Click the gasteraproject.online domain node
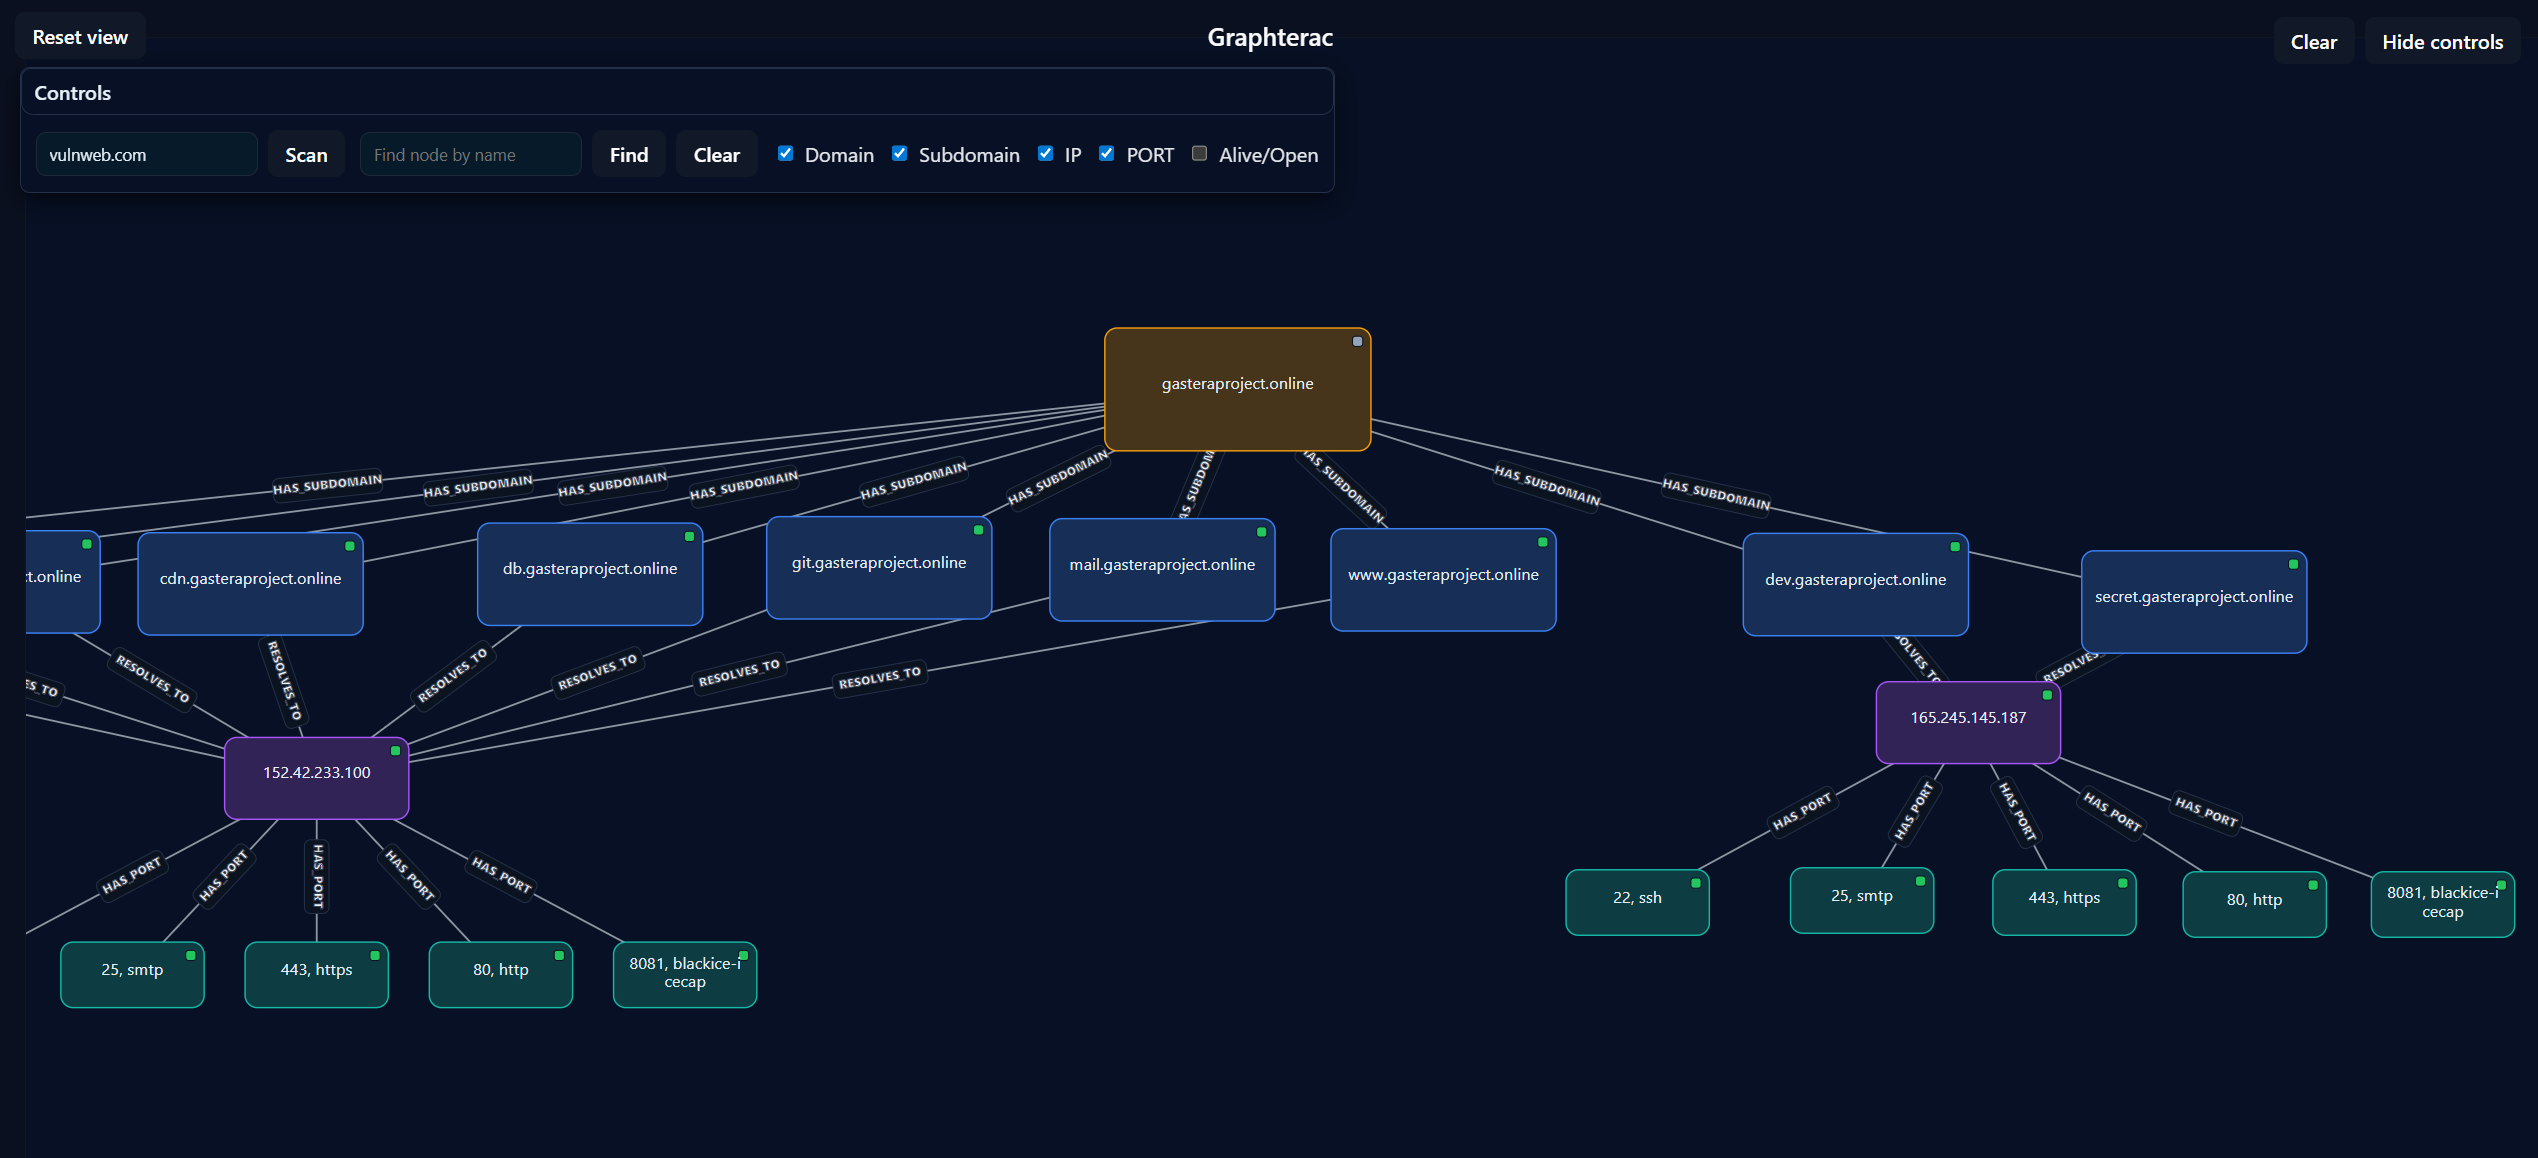 (x=1237, y=389)
